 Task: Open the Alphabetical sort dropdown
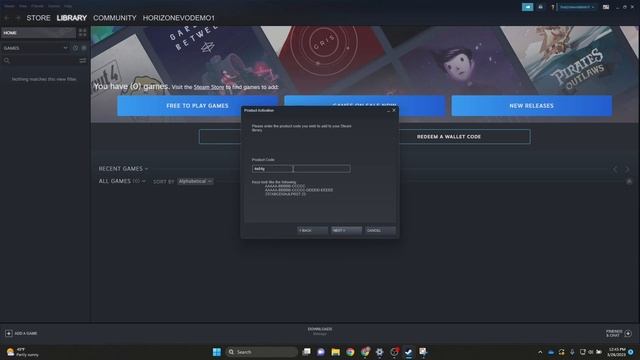[195, 181]
